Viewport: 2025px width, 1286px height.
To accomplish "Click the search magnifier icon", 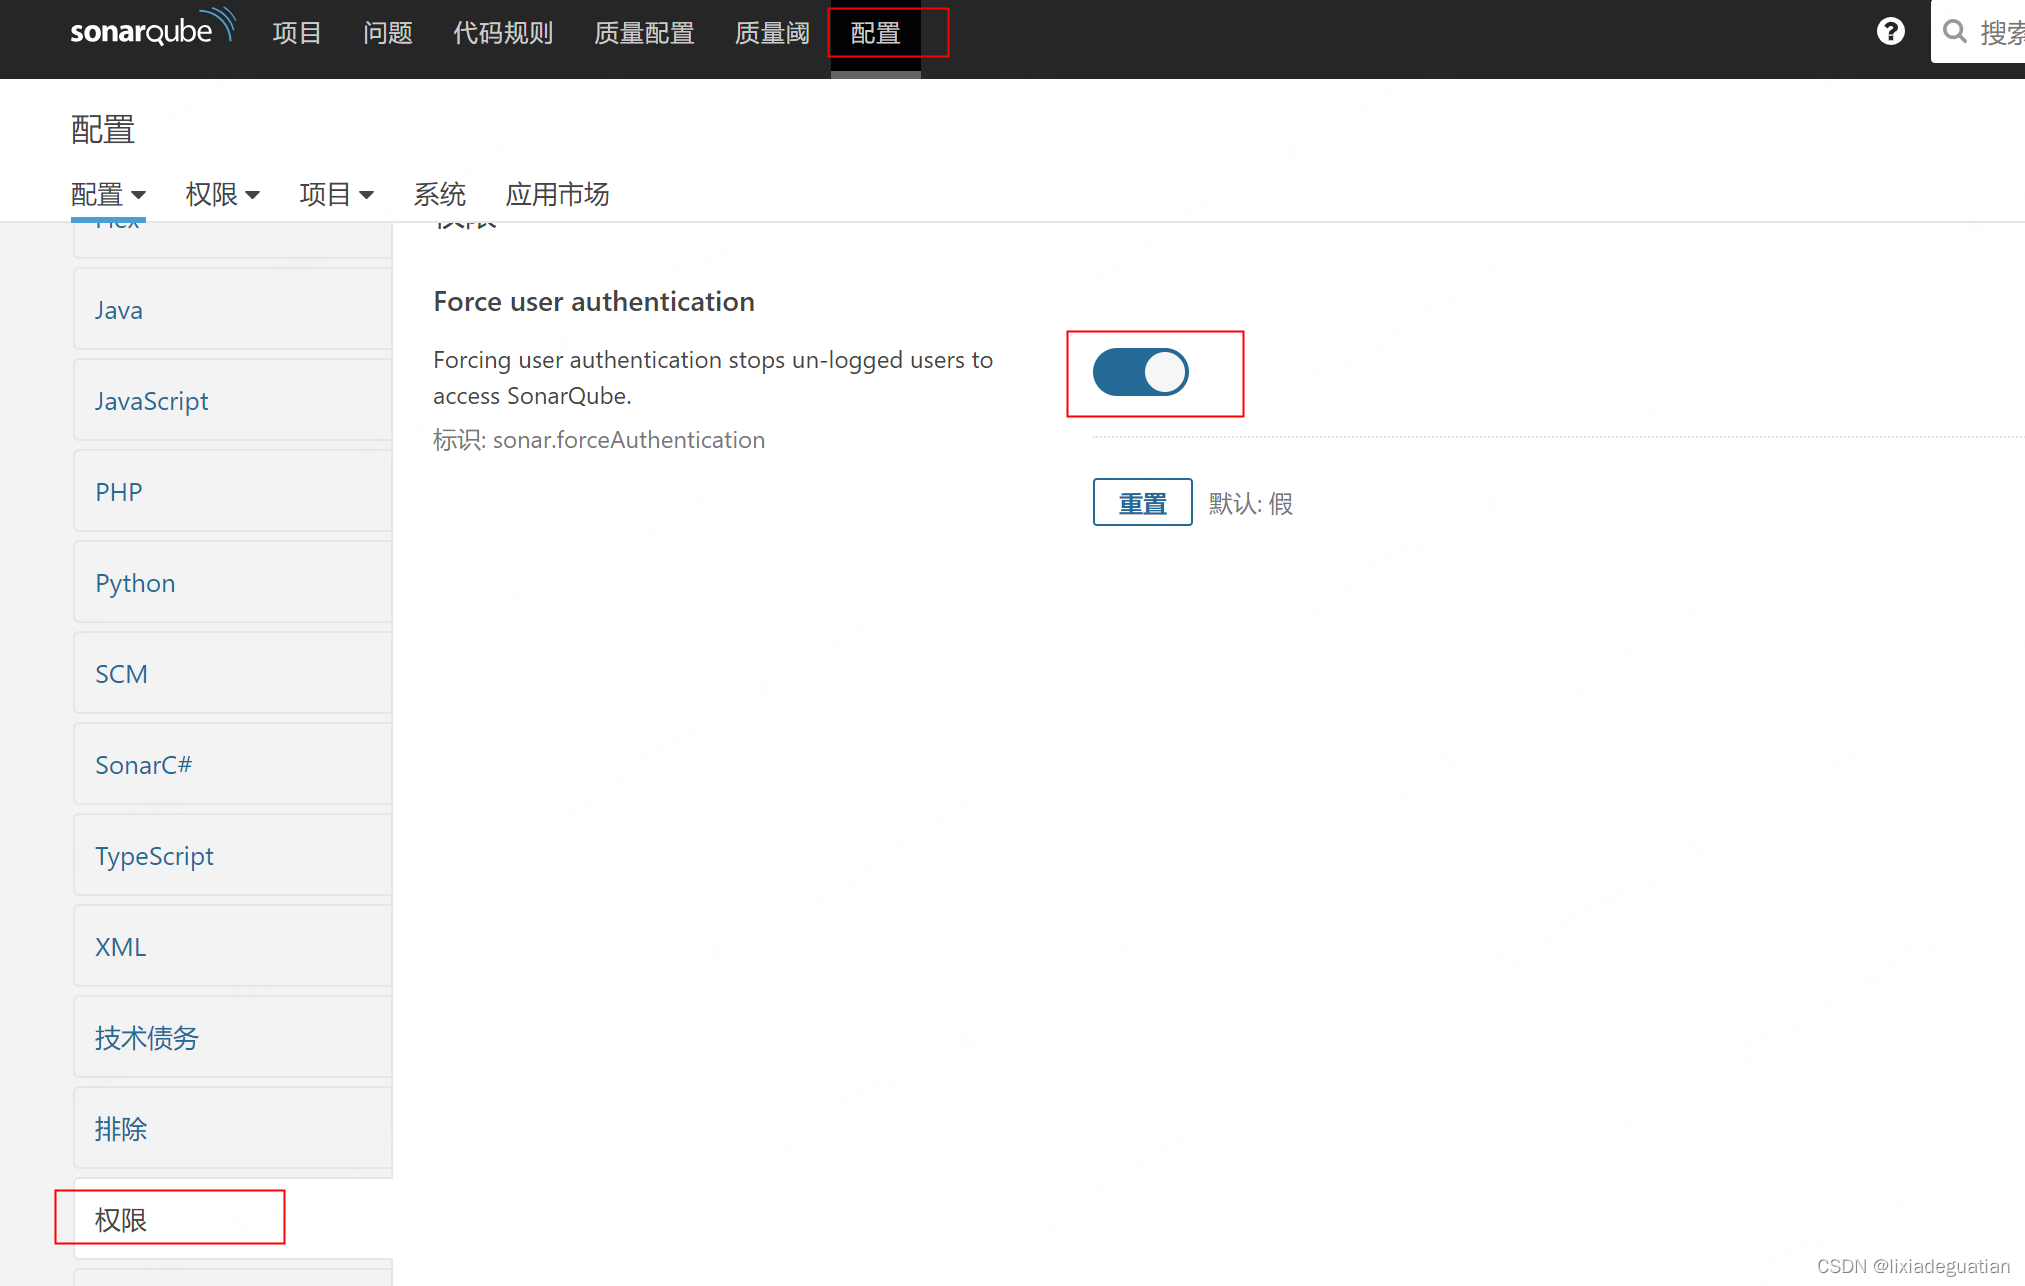I will click(1954, 32).
